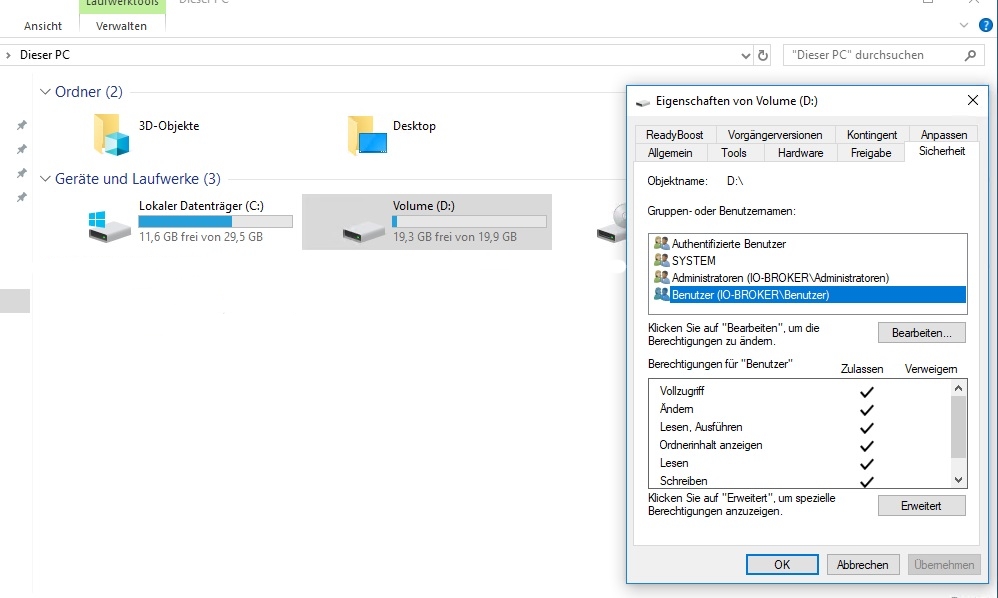Close the Eigenschaften von Volume (D:) dialog
The image size is (998, 598).
973,101
